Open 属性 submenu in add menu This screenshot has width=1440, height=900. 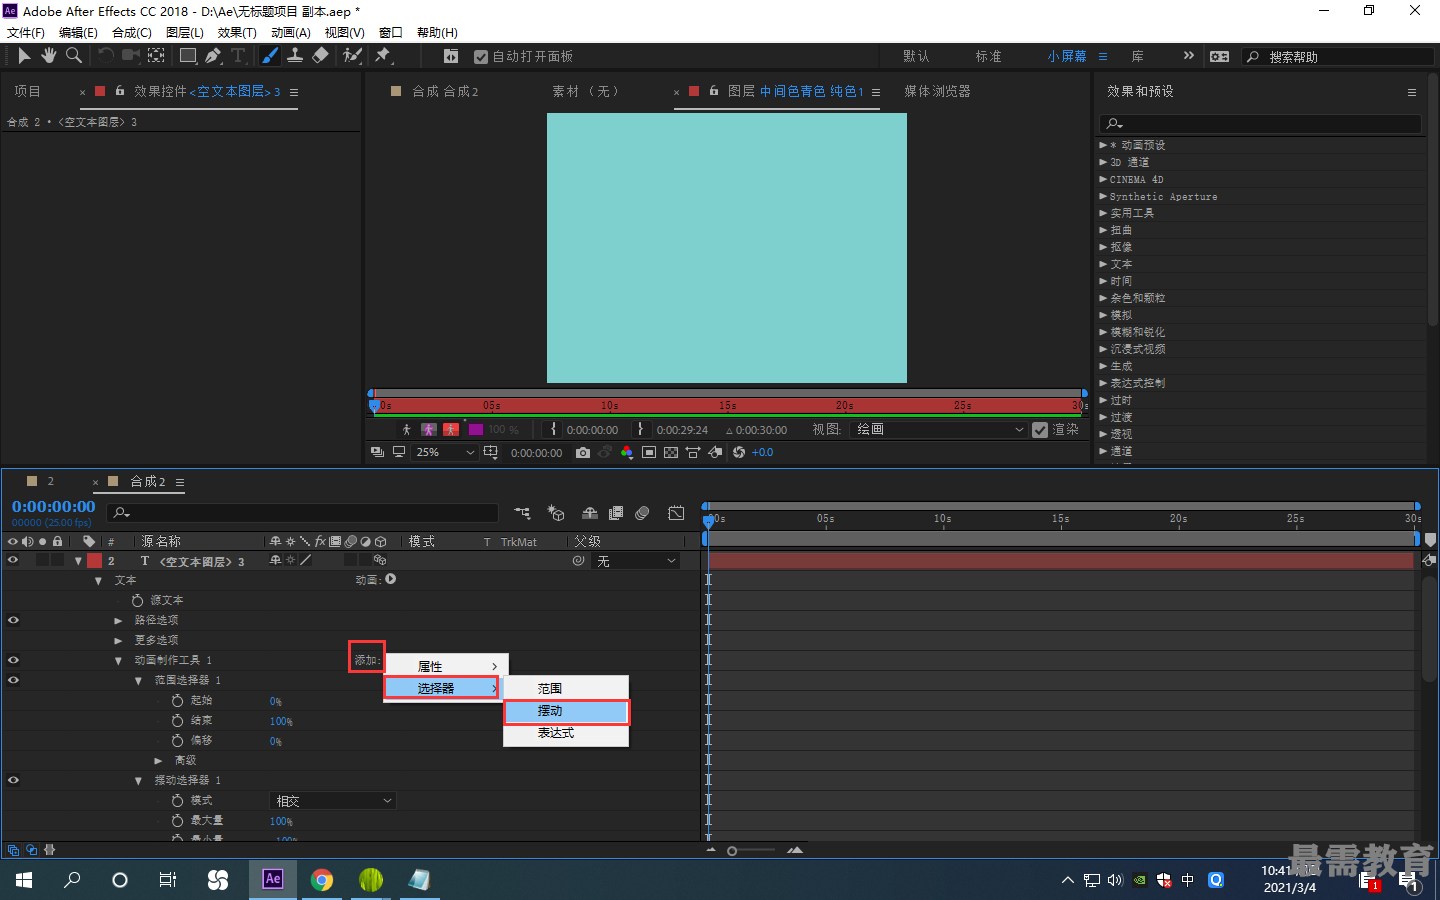coord(446,666)
